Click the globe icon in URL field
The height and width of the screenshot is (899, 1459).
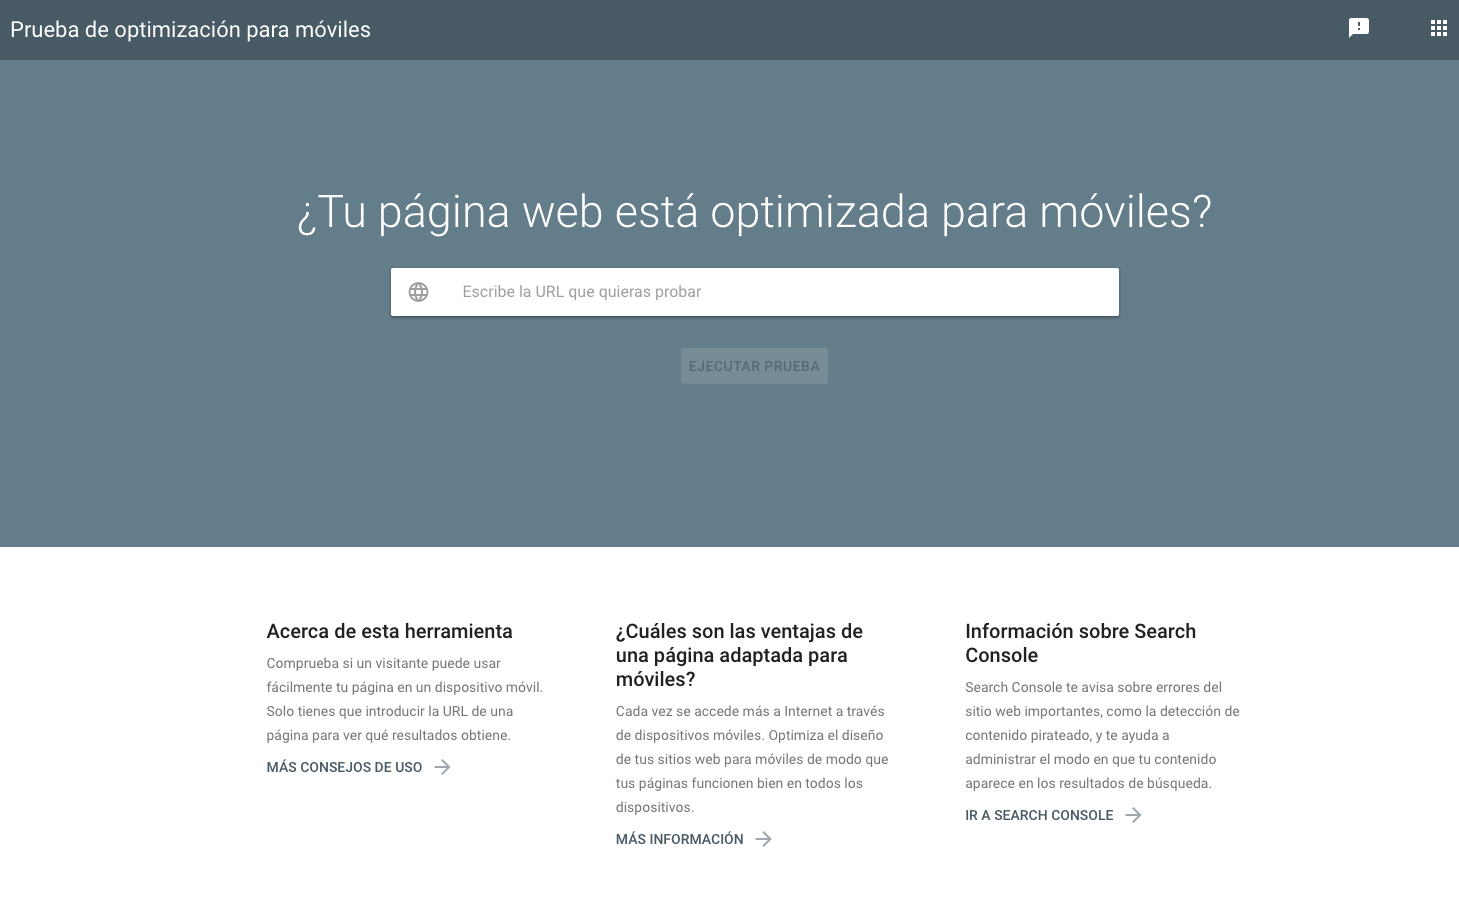point(418,292)
